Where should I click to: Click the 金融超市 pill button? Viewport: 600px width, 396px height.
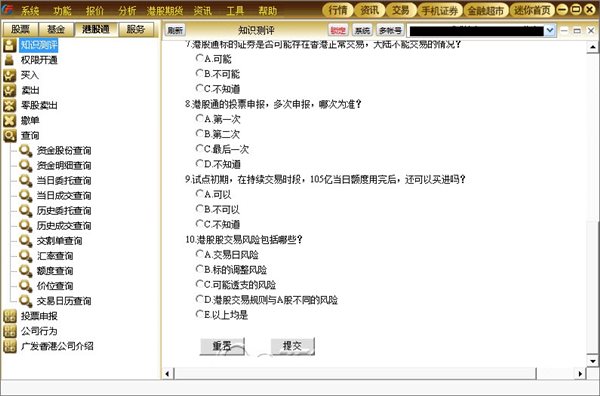[486, 10]
